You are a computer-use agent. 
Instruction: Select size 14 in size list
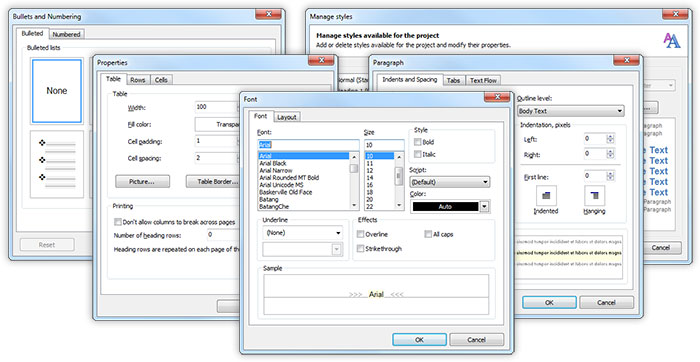[x=379, y=178]
